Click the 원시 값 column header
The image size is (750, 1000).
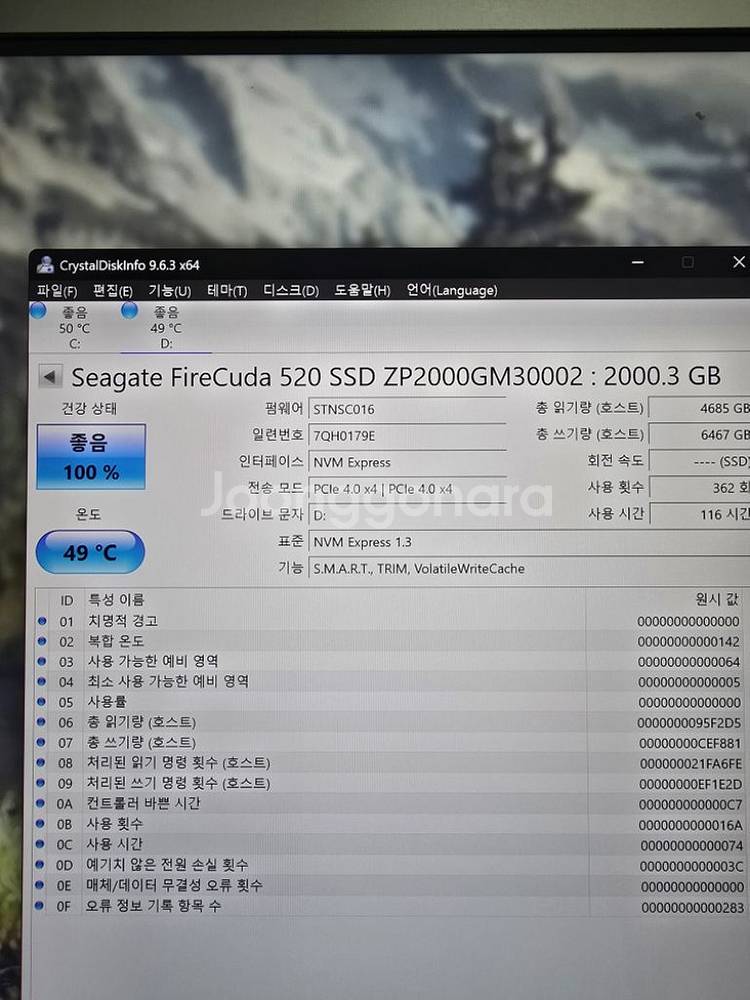(x=716, y=599)
